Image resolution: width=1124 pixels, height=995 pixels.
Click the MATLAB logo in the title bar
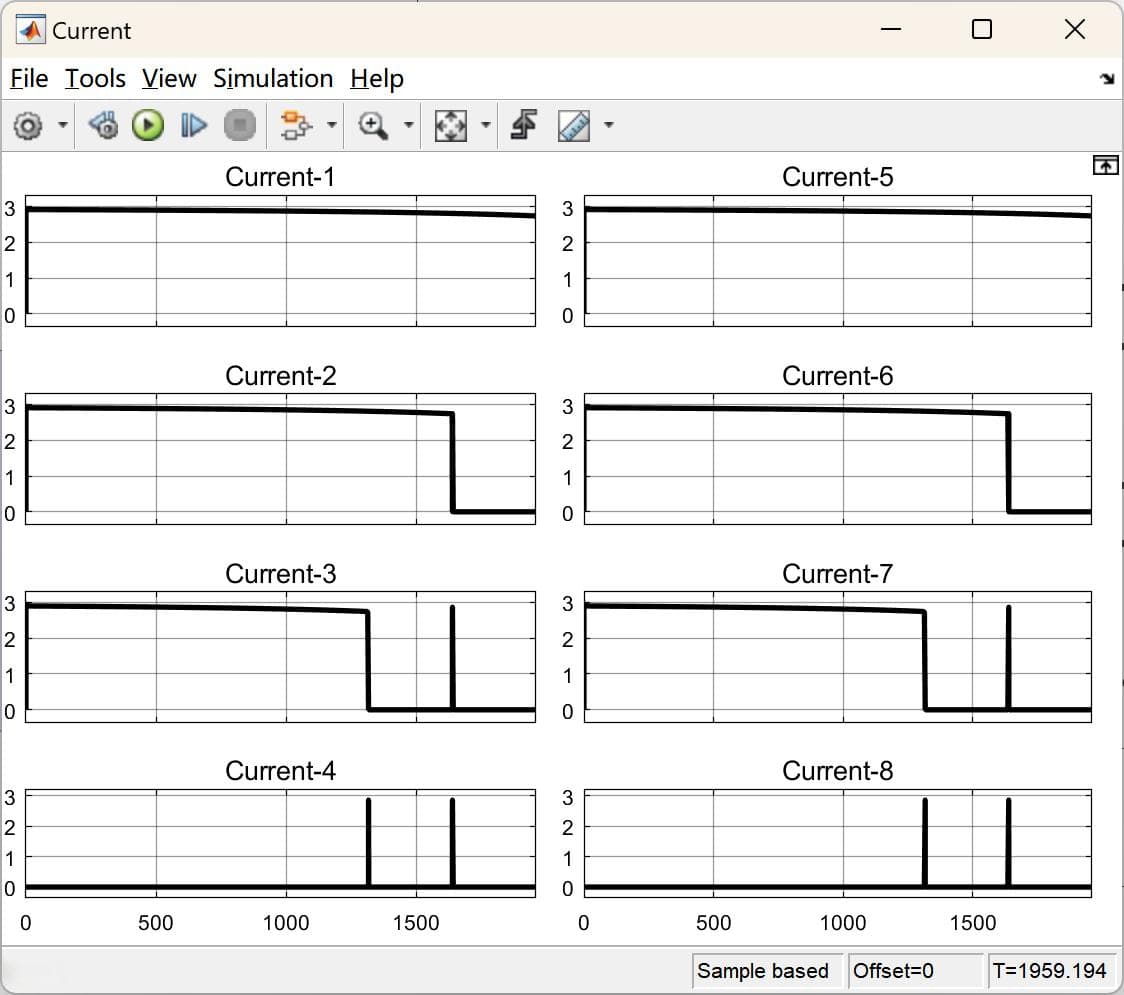tap(30, 30)
